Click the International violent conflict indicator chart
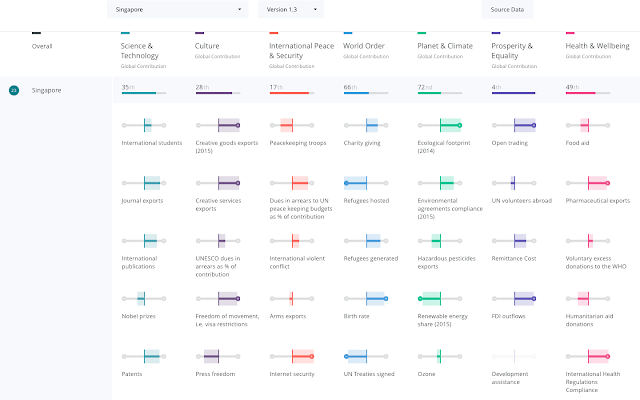Screen dimensions: 640x400 (292, 241)
